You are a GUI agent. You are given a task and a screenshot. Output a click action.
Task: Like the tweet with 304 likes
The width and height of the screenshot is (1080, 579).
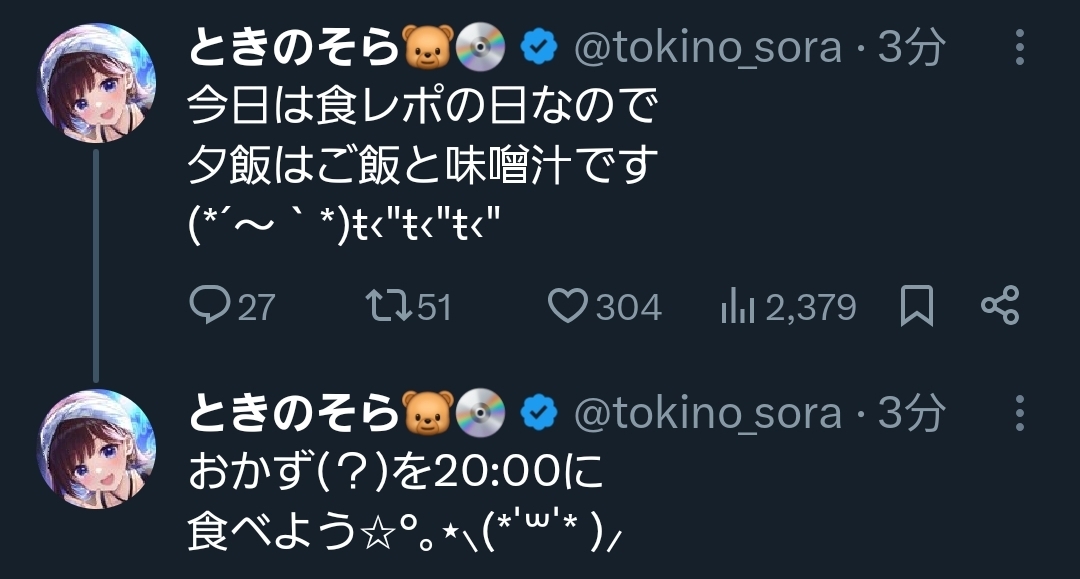tap(604, 306)
